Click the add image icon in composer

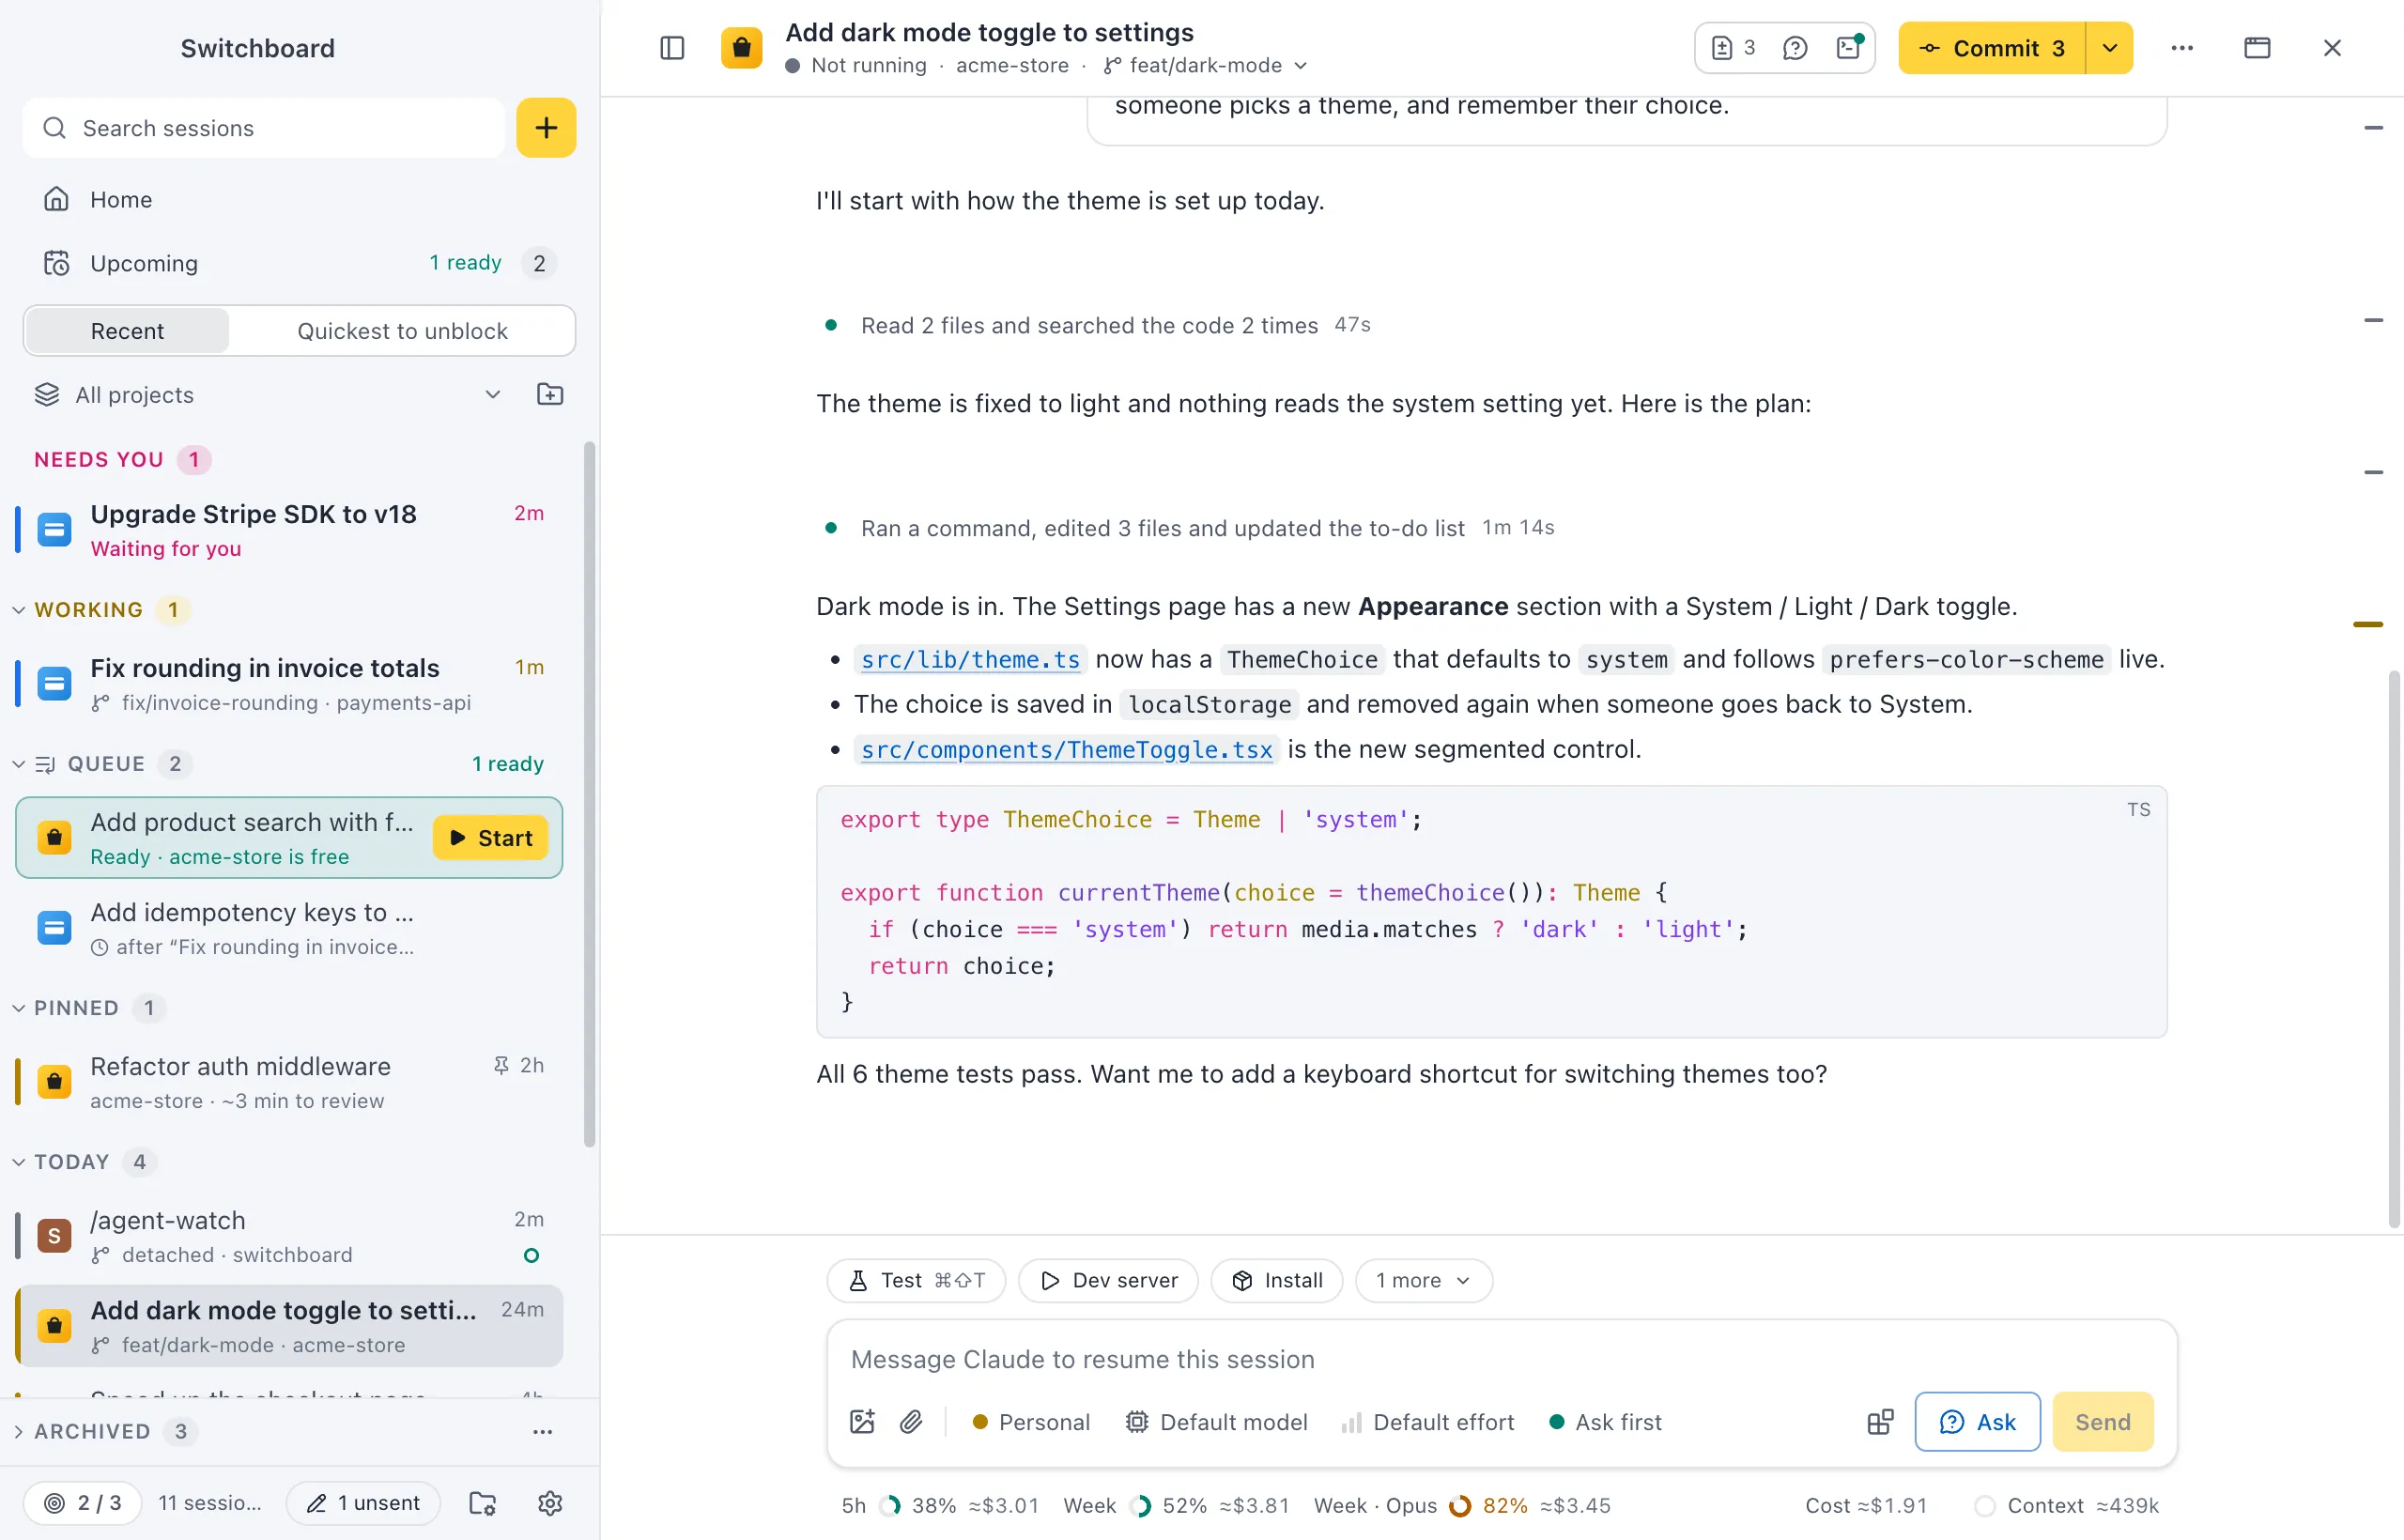[x=862, y=1422]
